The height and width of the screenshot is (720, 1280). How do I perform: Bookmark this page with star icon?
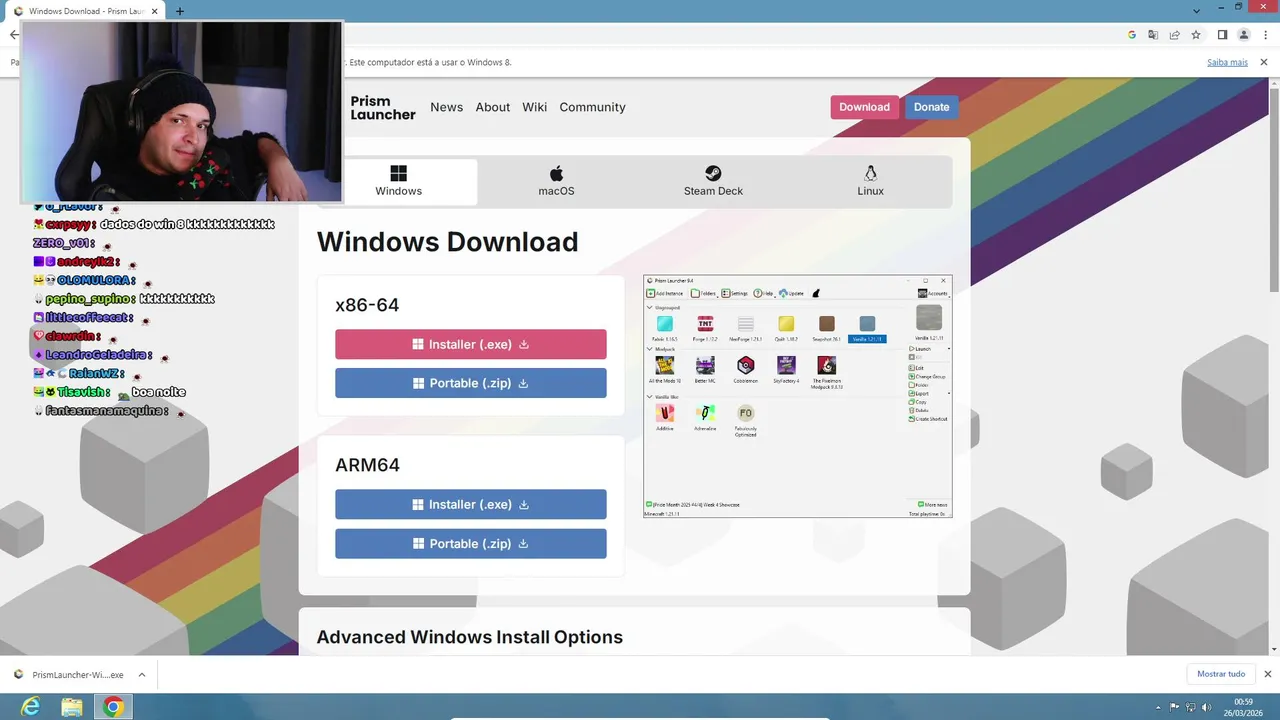click(x=1195, y=34)
